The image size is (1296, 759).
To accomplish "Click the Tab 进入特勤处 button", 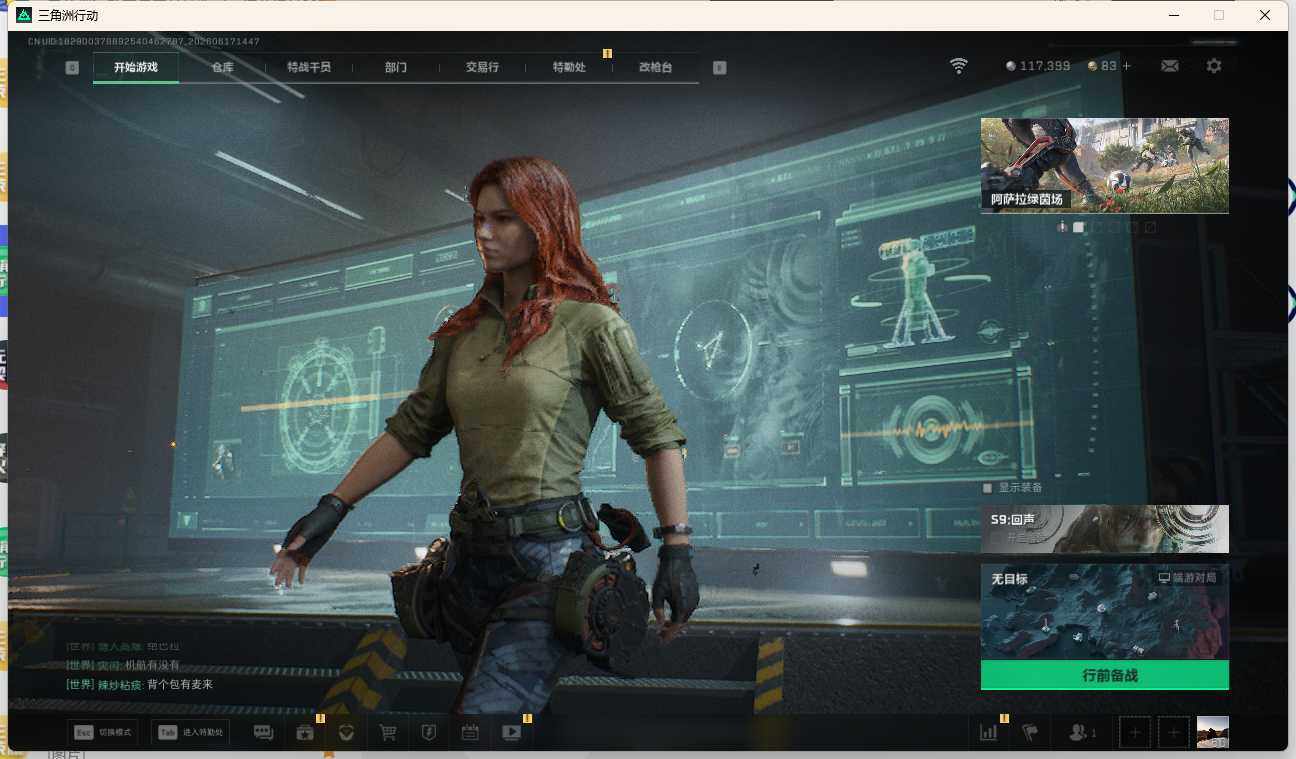I will tap(190, 733).
